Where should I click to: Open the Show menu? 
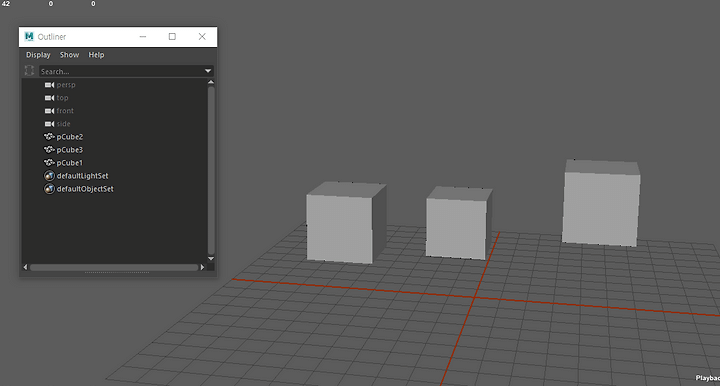[69, 55]
